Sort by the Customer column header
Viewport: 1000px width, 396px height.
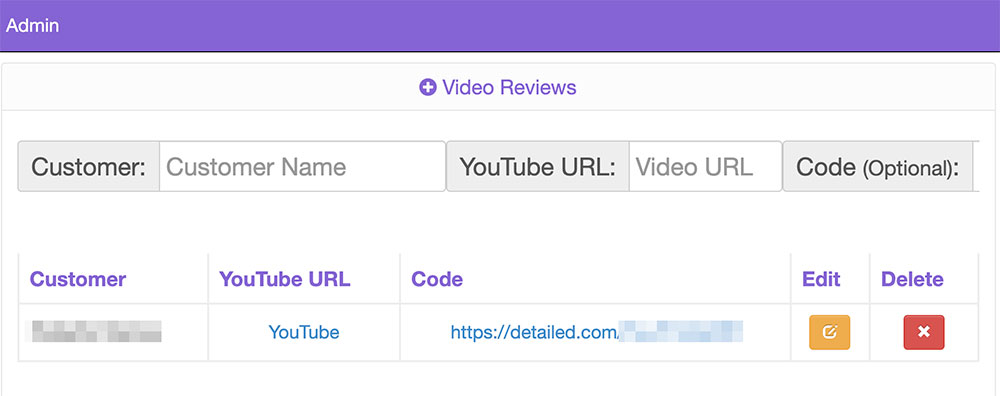click(x=78, y=279)
